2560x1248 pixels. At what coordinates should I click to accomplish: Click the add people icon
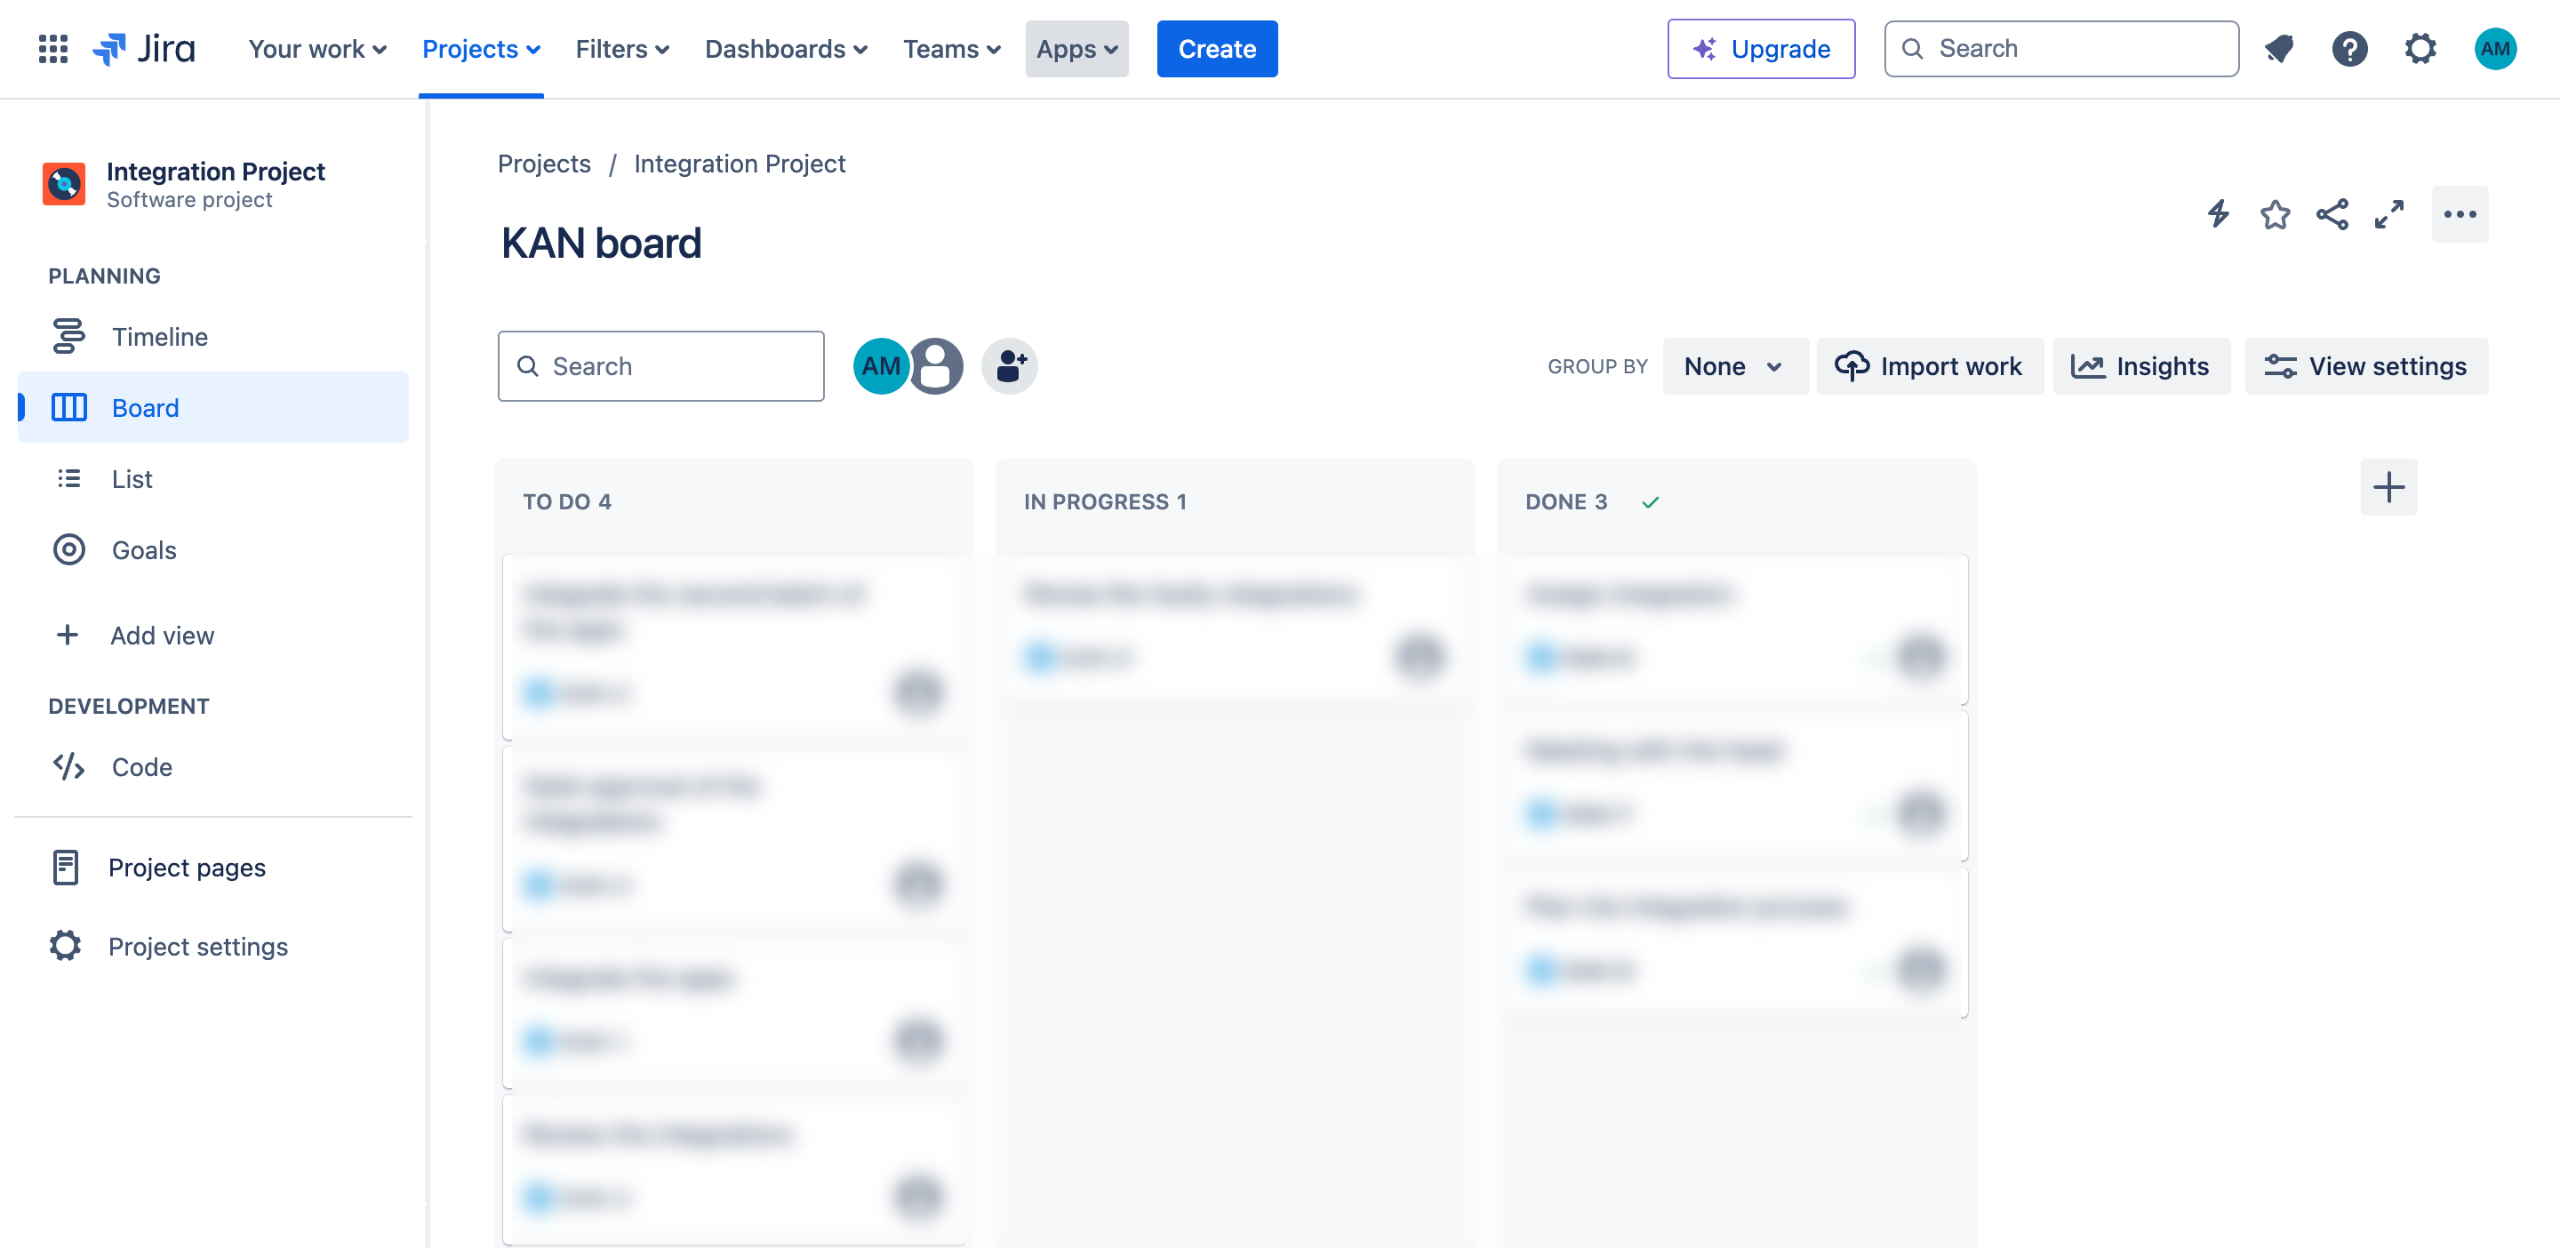click(x=1009, y=366)
